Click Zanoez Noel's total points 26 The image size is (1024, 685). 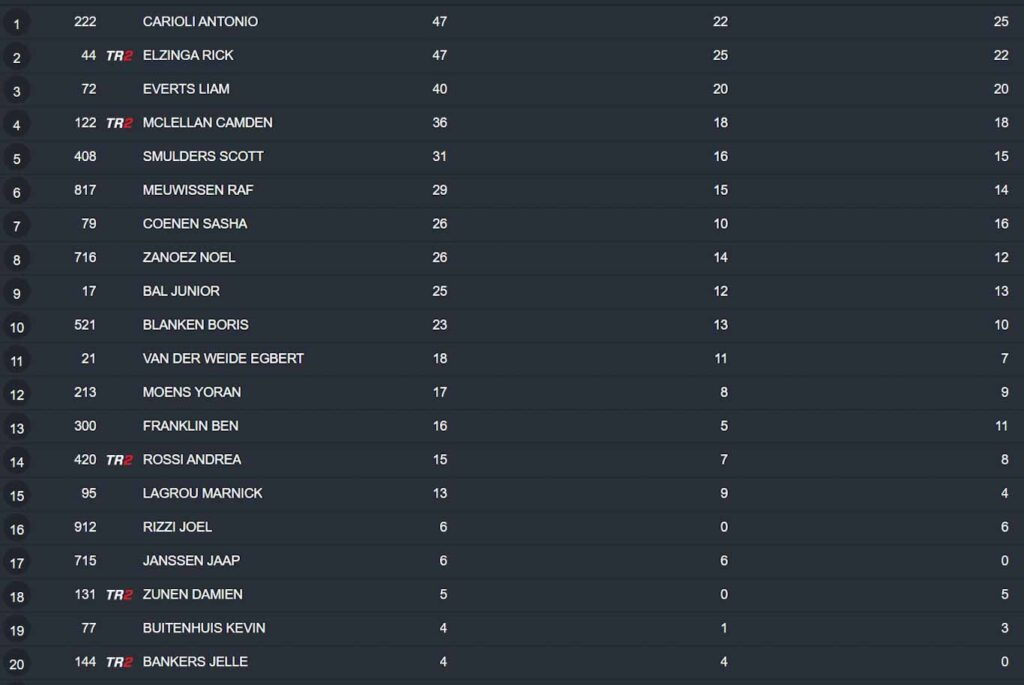coord(439,257)
